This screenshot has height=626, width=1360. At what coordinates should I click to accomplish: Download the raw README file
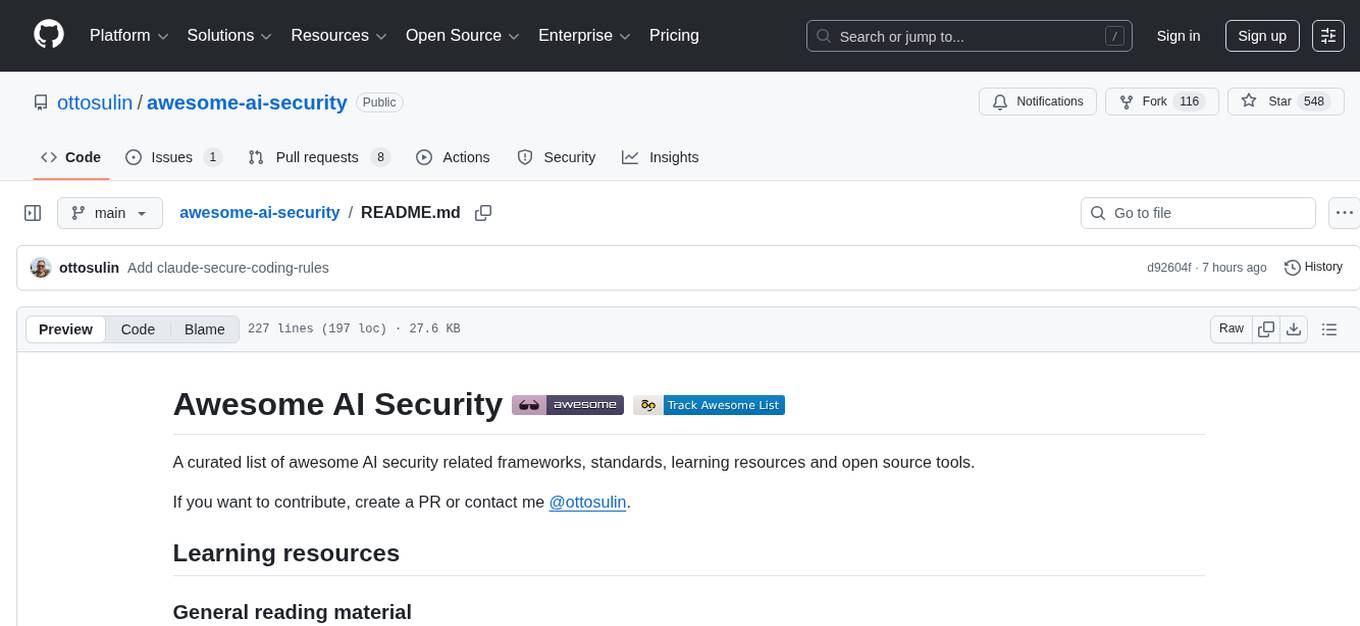click(x=1294, y=328)
